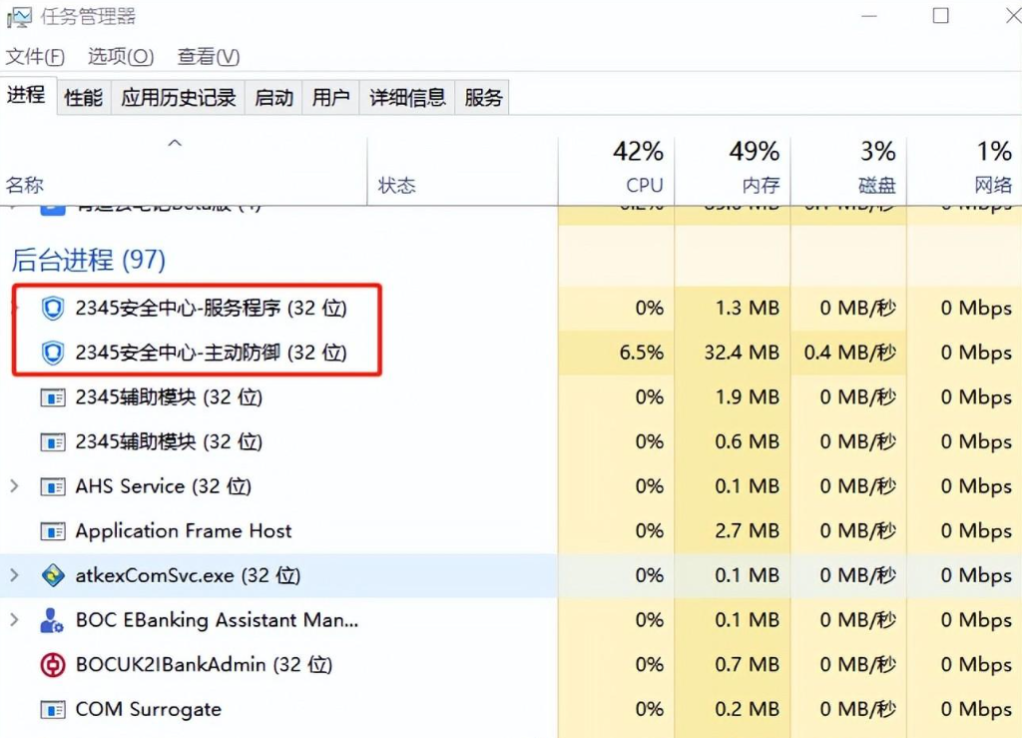Click the 6.5% CPU value
1024x738 pixels.
tap(641, 353)
